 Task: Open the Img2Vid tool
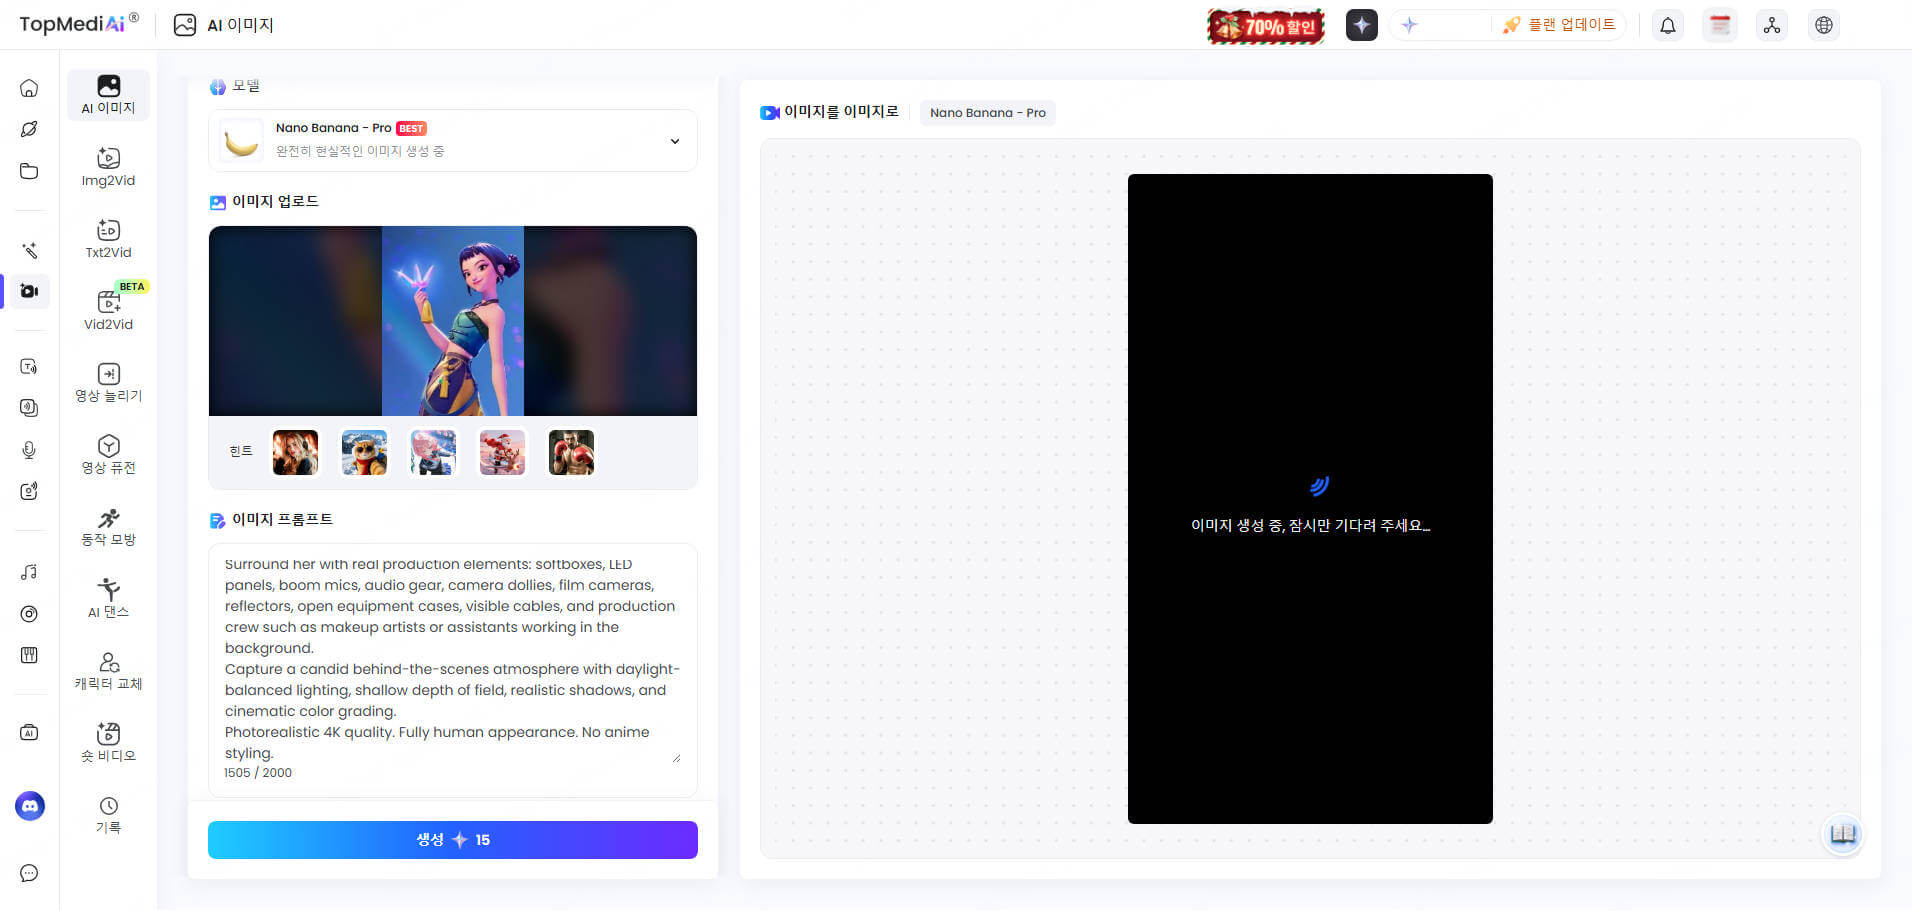coord(108,167)
